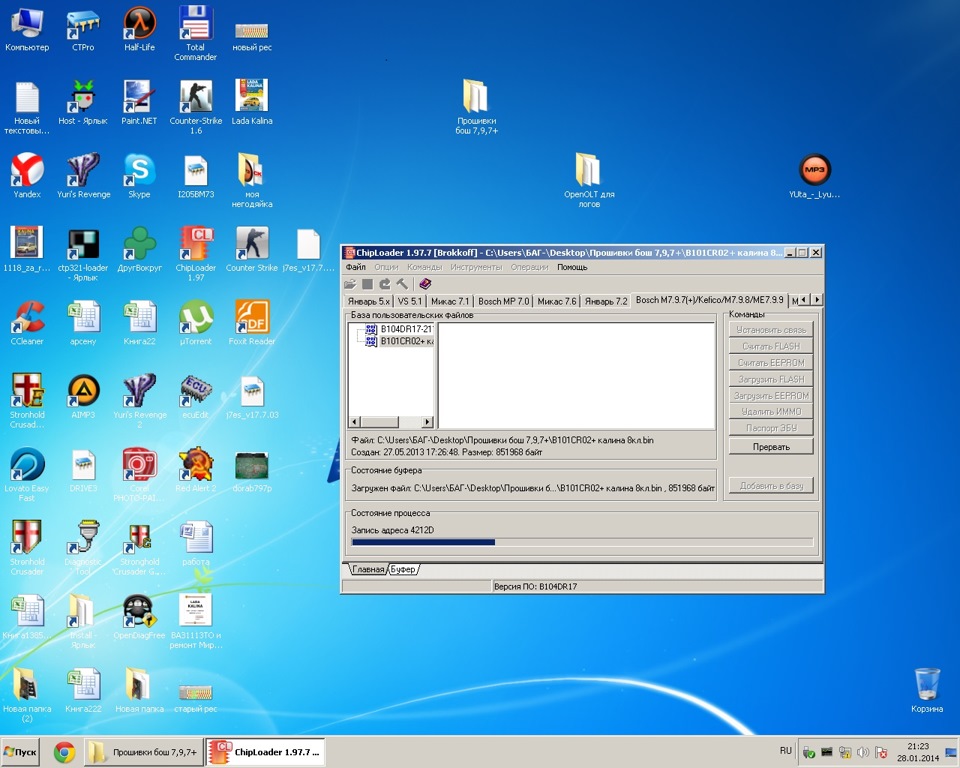Open the OpenDiagFree desktop icon
This screenshot has width=960, height=768.
click(140, 616)
